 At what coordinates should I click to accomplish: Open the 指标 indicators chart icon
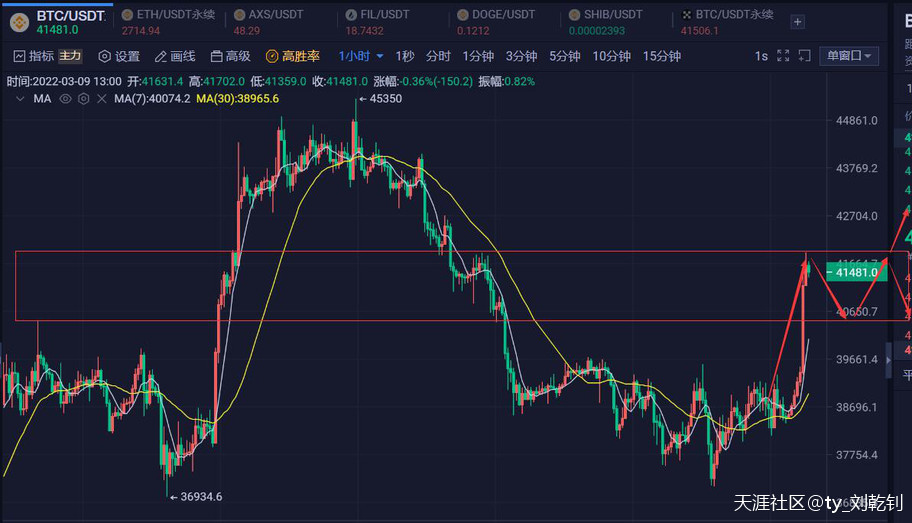pyautogui.click(x=19, y=56)
